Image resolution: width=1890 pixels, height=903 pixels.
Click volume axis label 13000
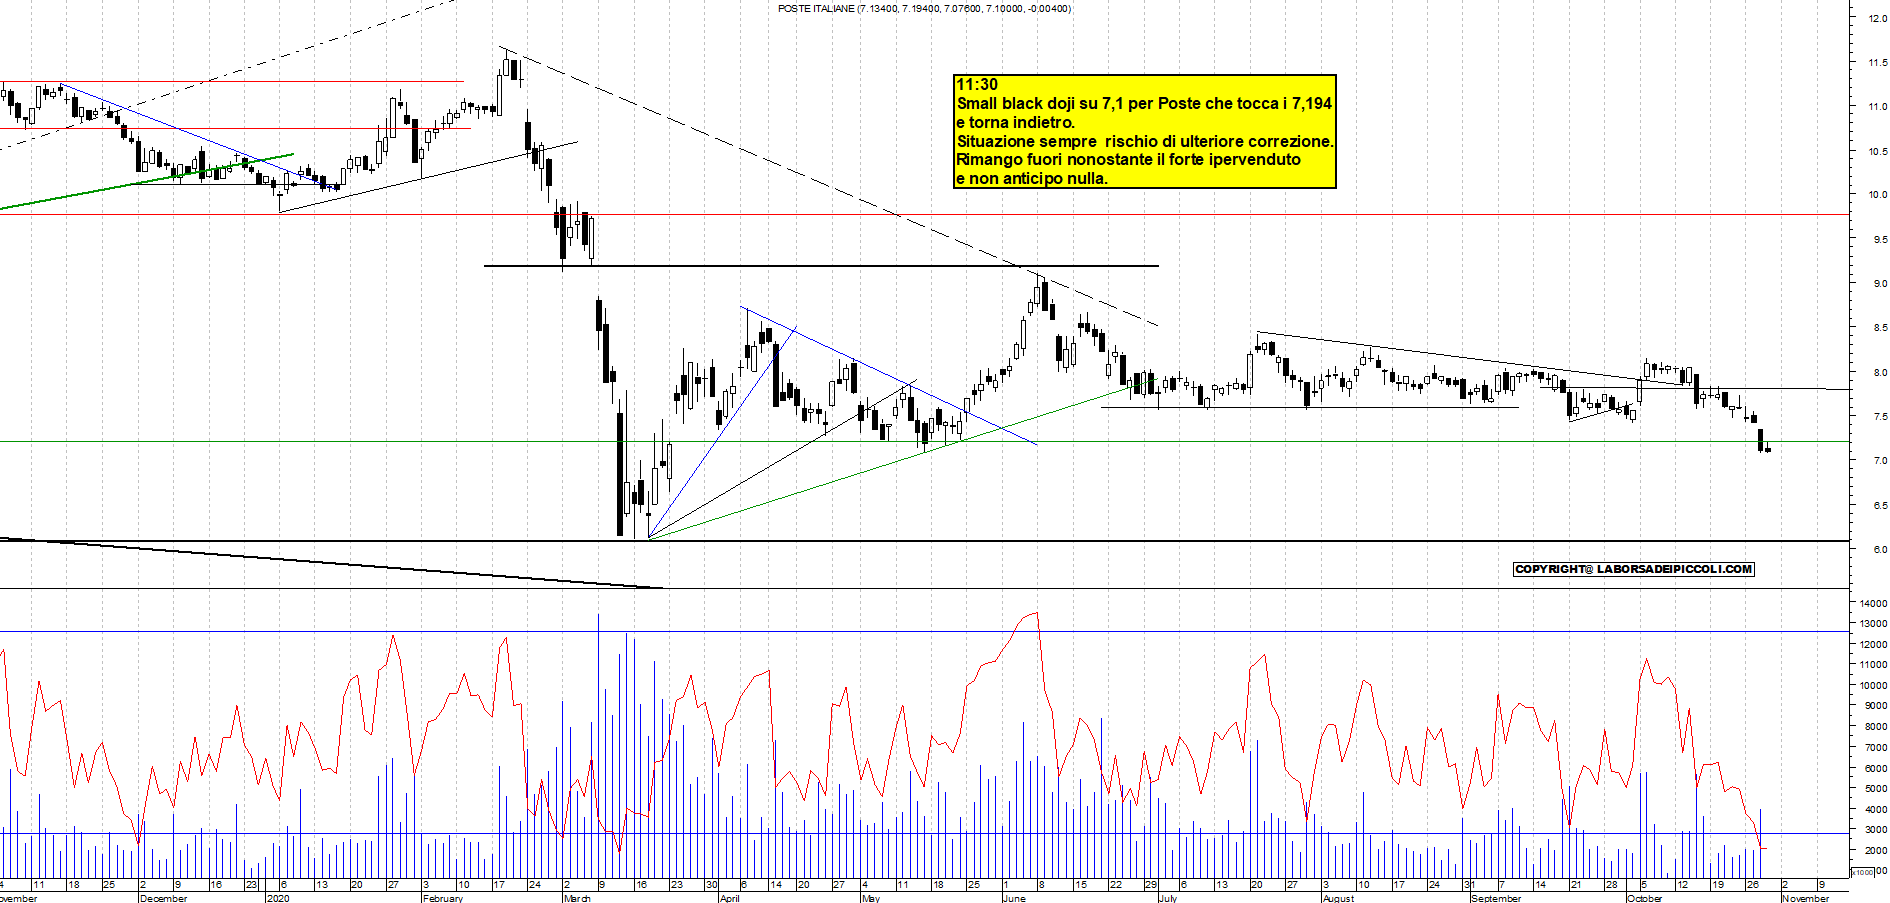tap(1873, 623)
